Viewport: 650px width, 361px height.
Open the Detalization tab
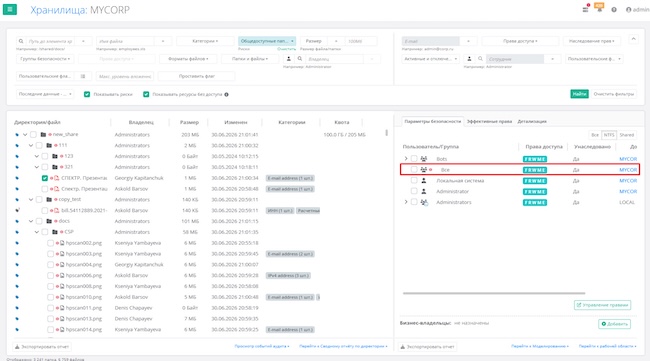point(532,121)
